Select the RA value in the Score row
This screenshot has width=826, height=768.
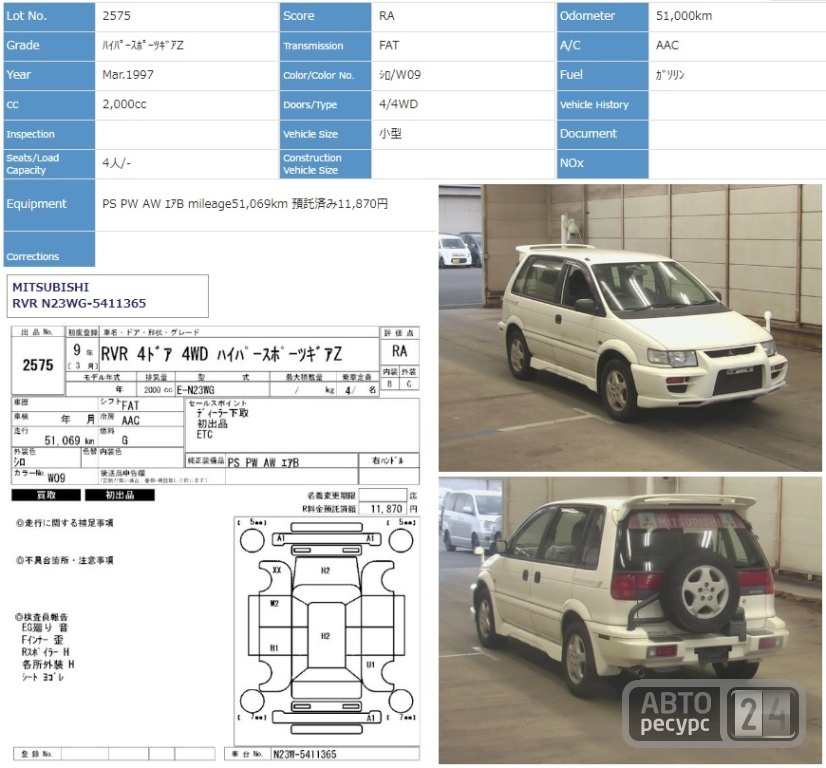[387, 16]
